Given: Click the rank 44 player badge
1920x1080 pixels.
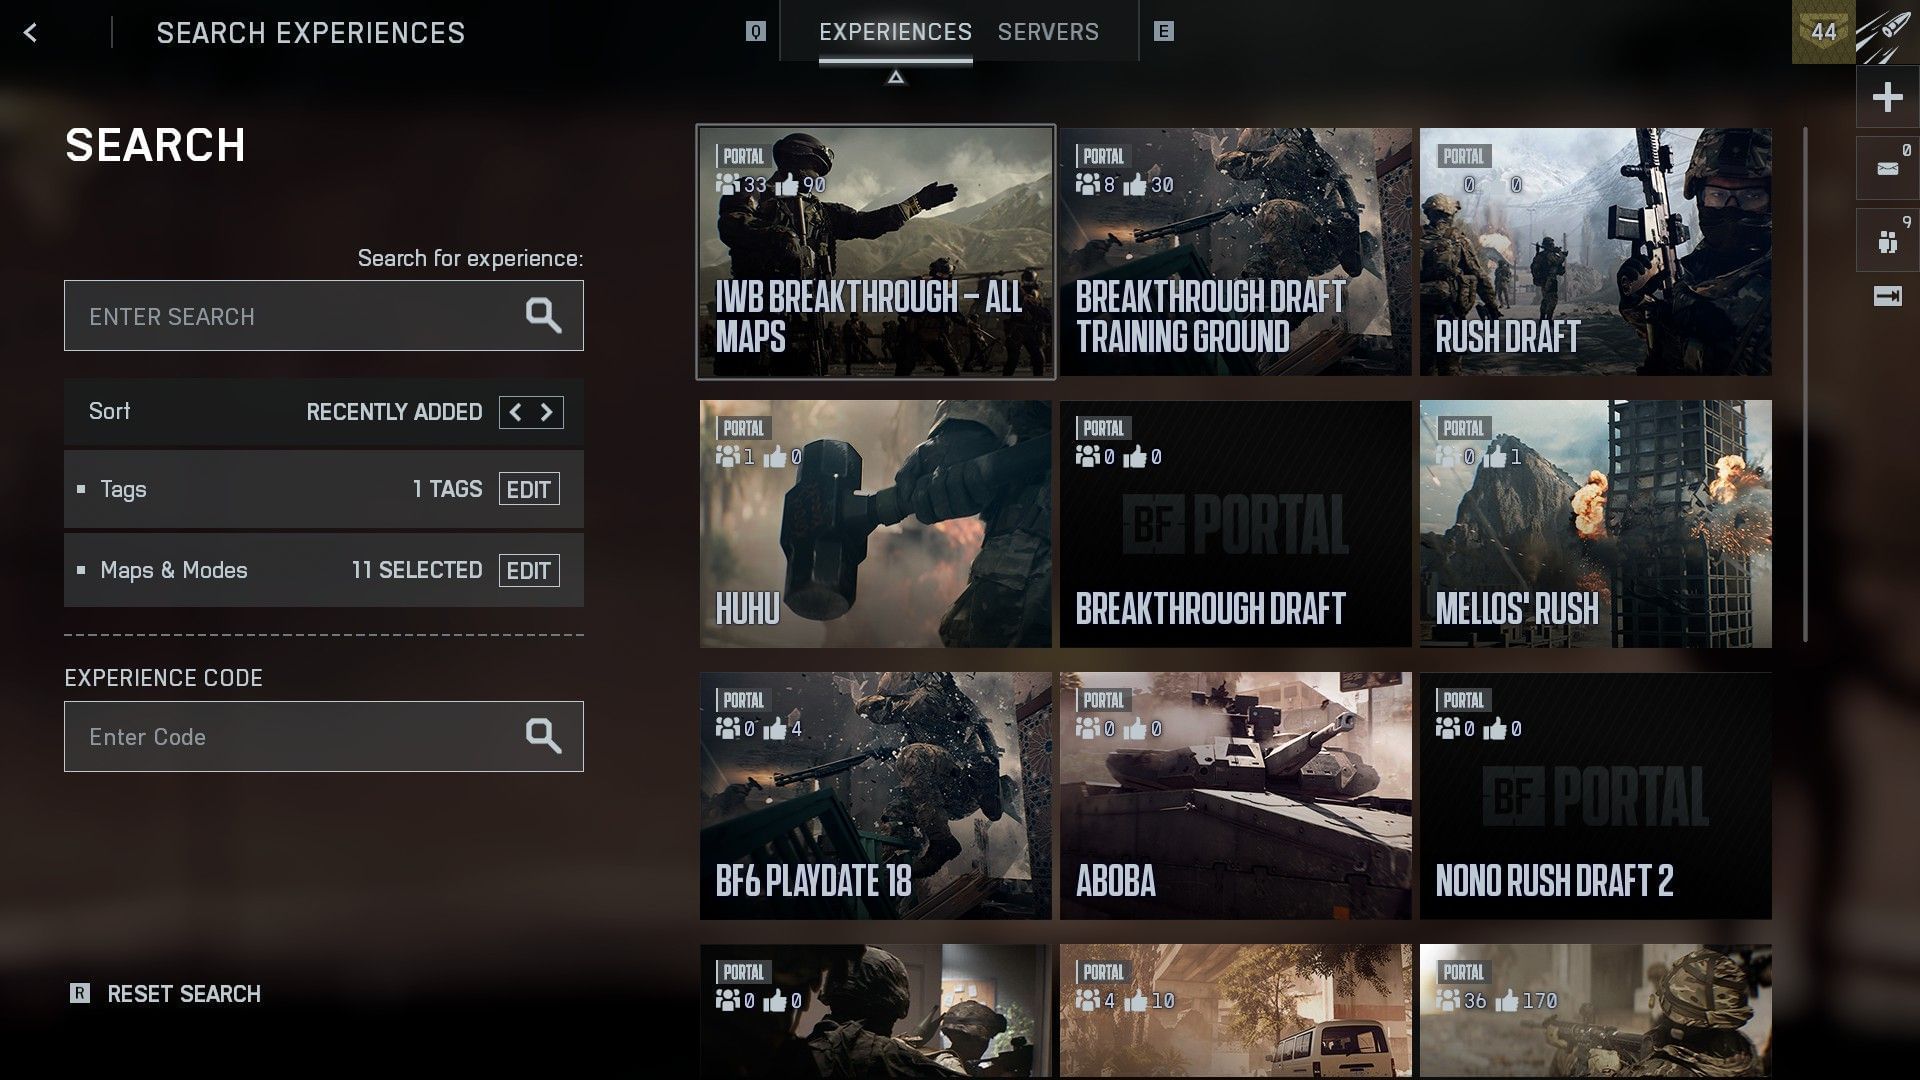Looking at the screenshot, I should tap(1823, 32).
